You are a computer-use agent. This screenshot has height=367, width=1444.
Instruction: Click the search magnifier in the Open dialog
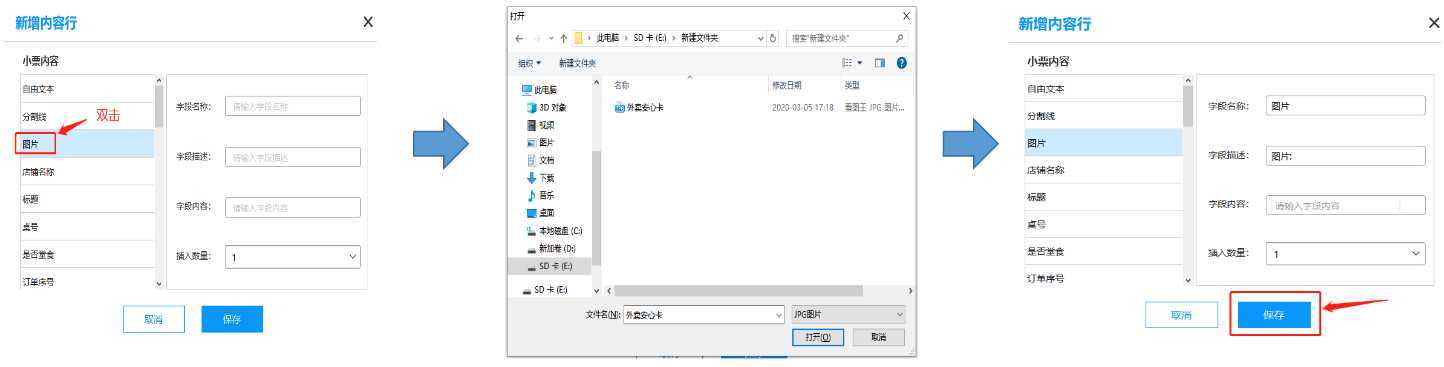[900, 38]
